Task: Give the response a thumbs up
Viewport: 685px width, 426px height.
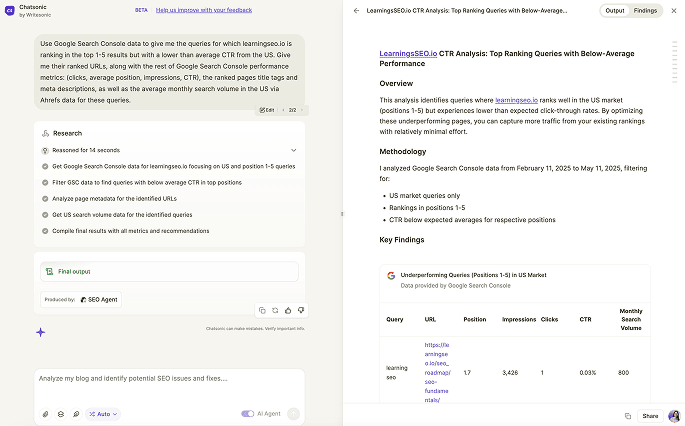Action: pyautogui.click(x=288, y=310)
